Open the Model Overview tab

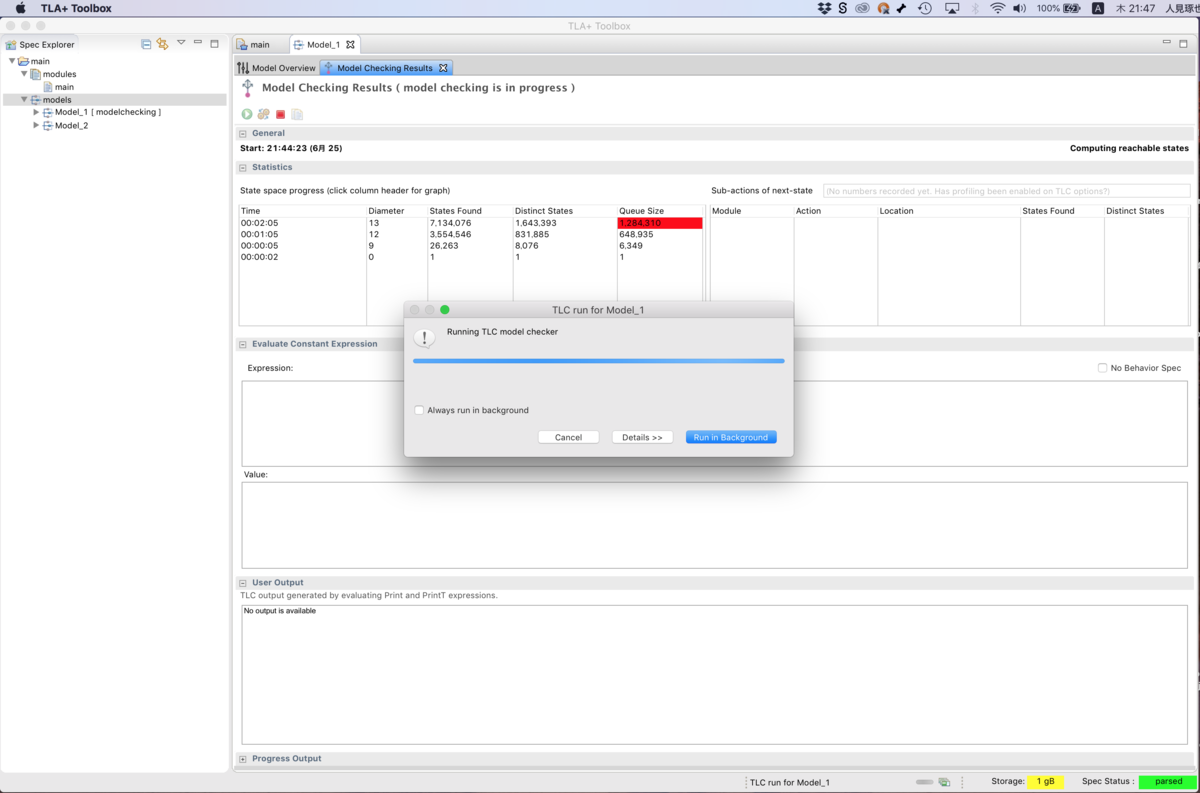pos(276,68)
